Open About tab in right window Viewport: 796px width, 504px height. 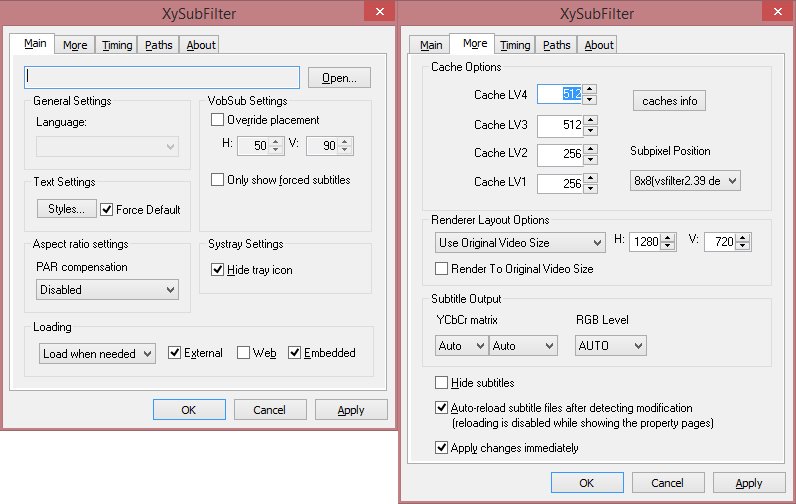click(599, 45)
